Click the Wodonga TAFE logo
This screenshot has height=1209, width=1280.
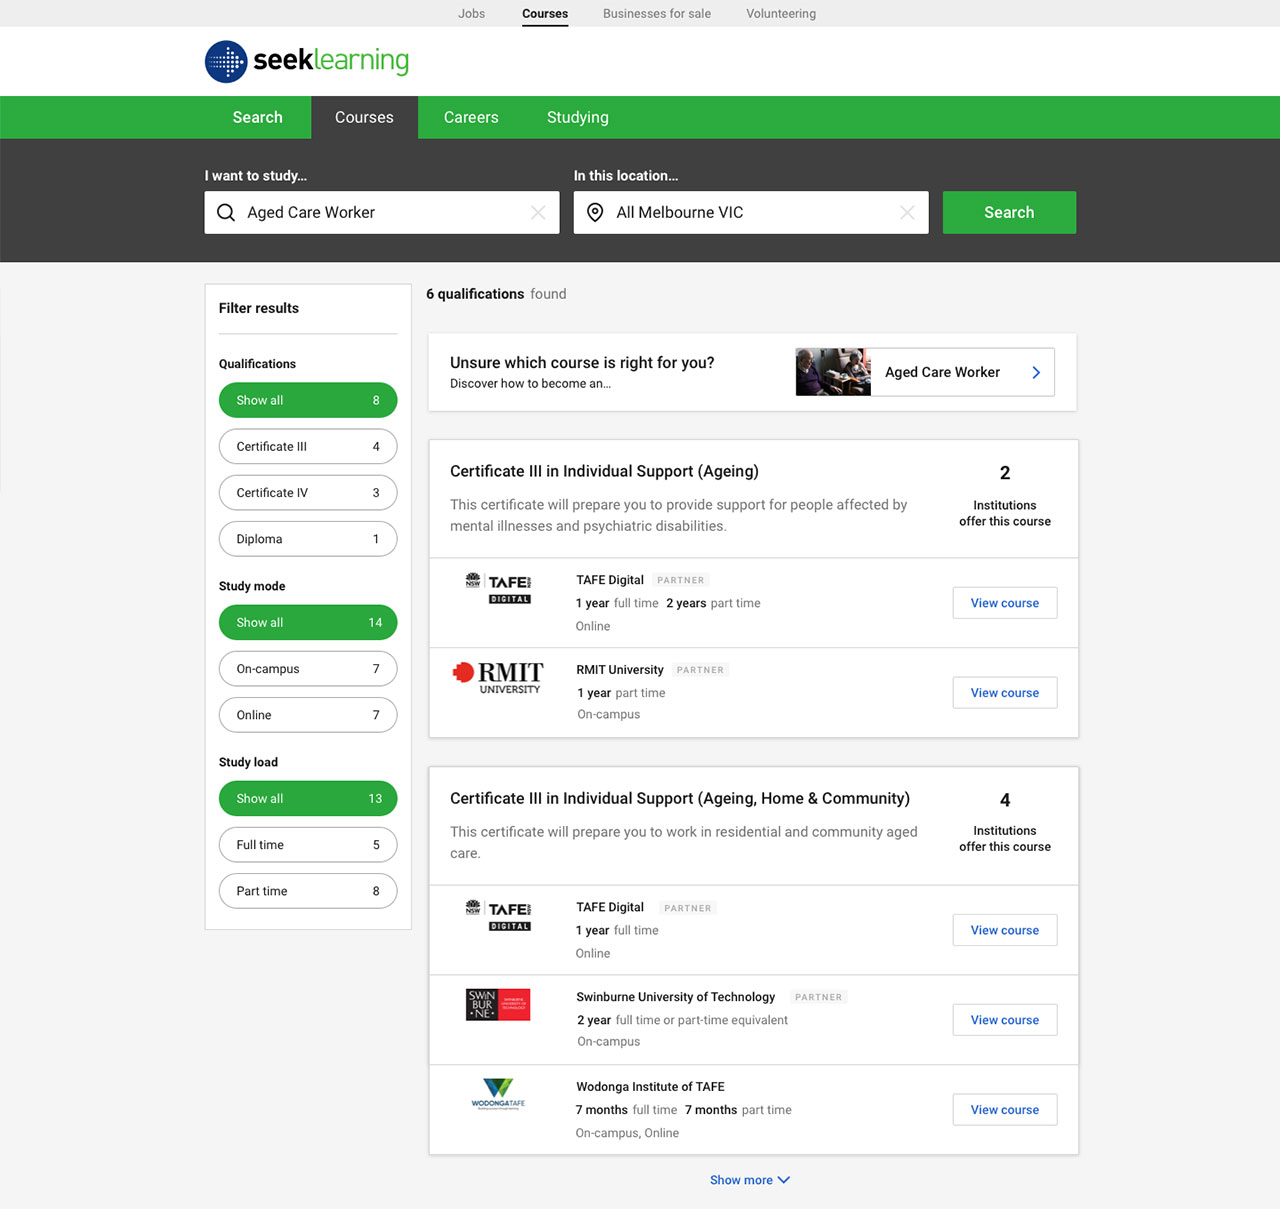(x=498, y=1094)
